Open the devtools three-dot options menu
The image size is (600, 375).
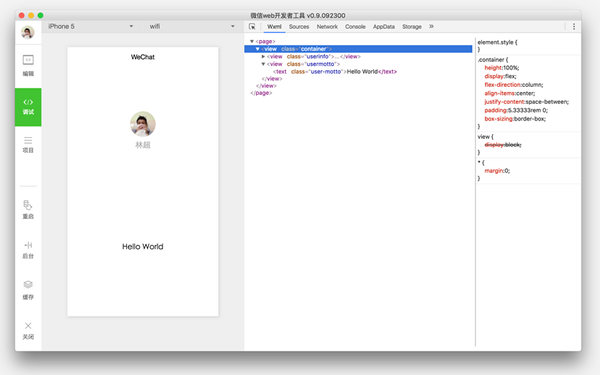pos(574,26)
